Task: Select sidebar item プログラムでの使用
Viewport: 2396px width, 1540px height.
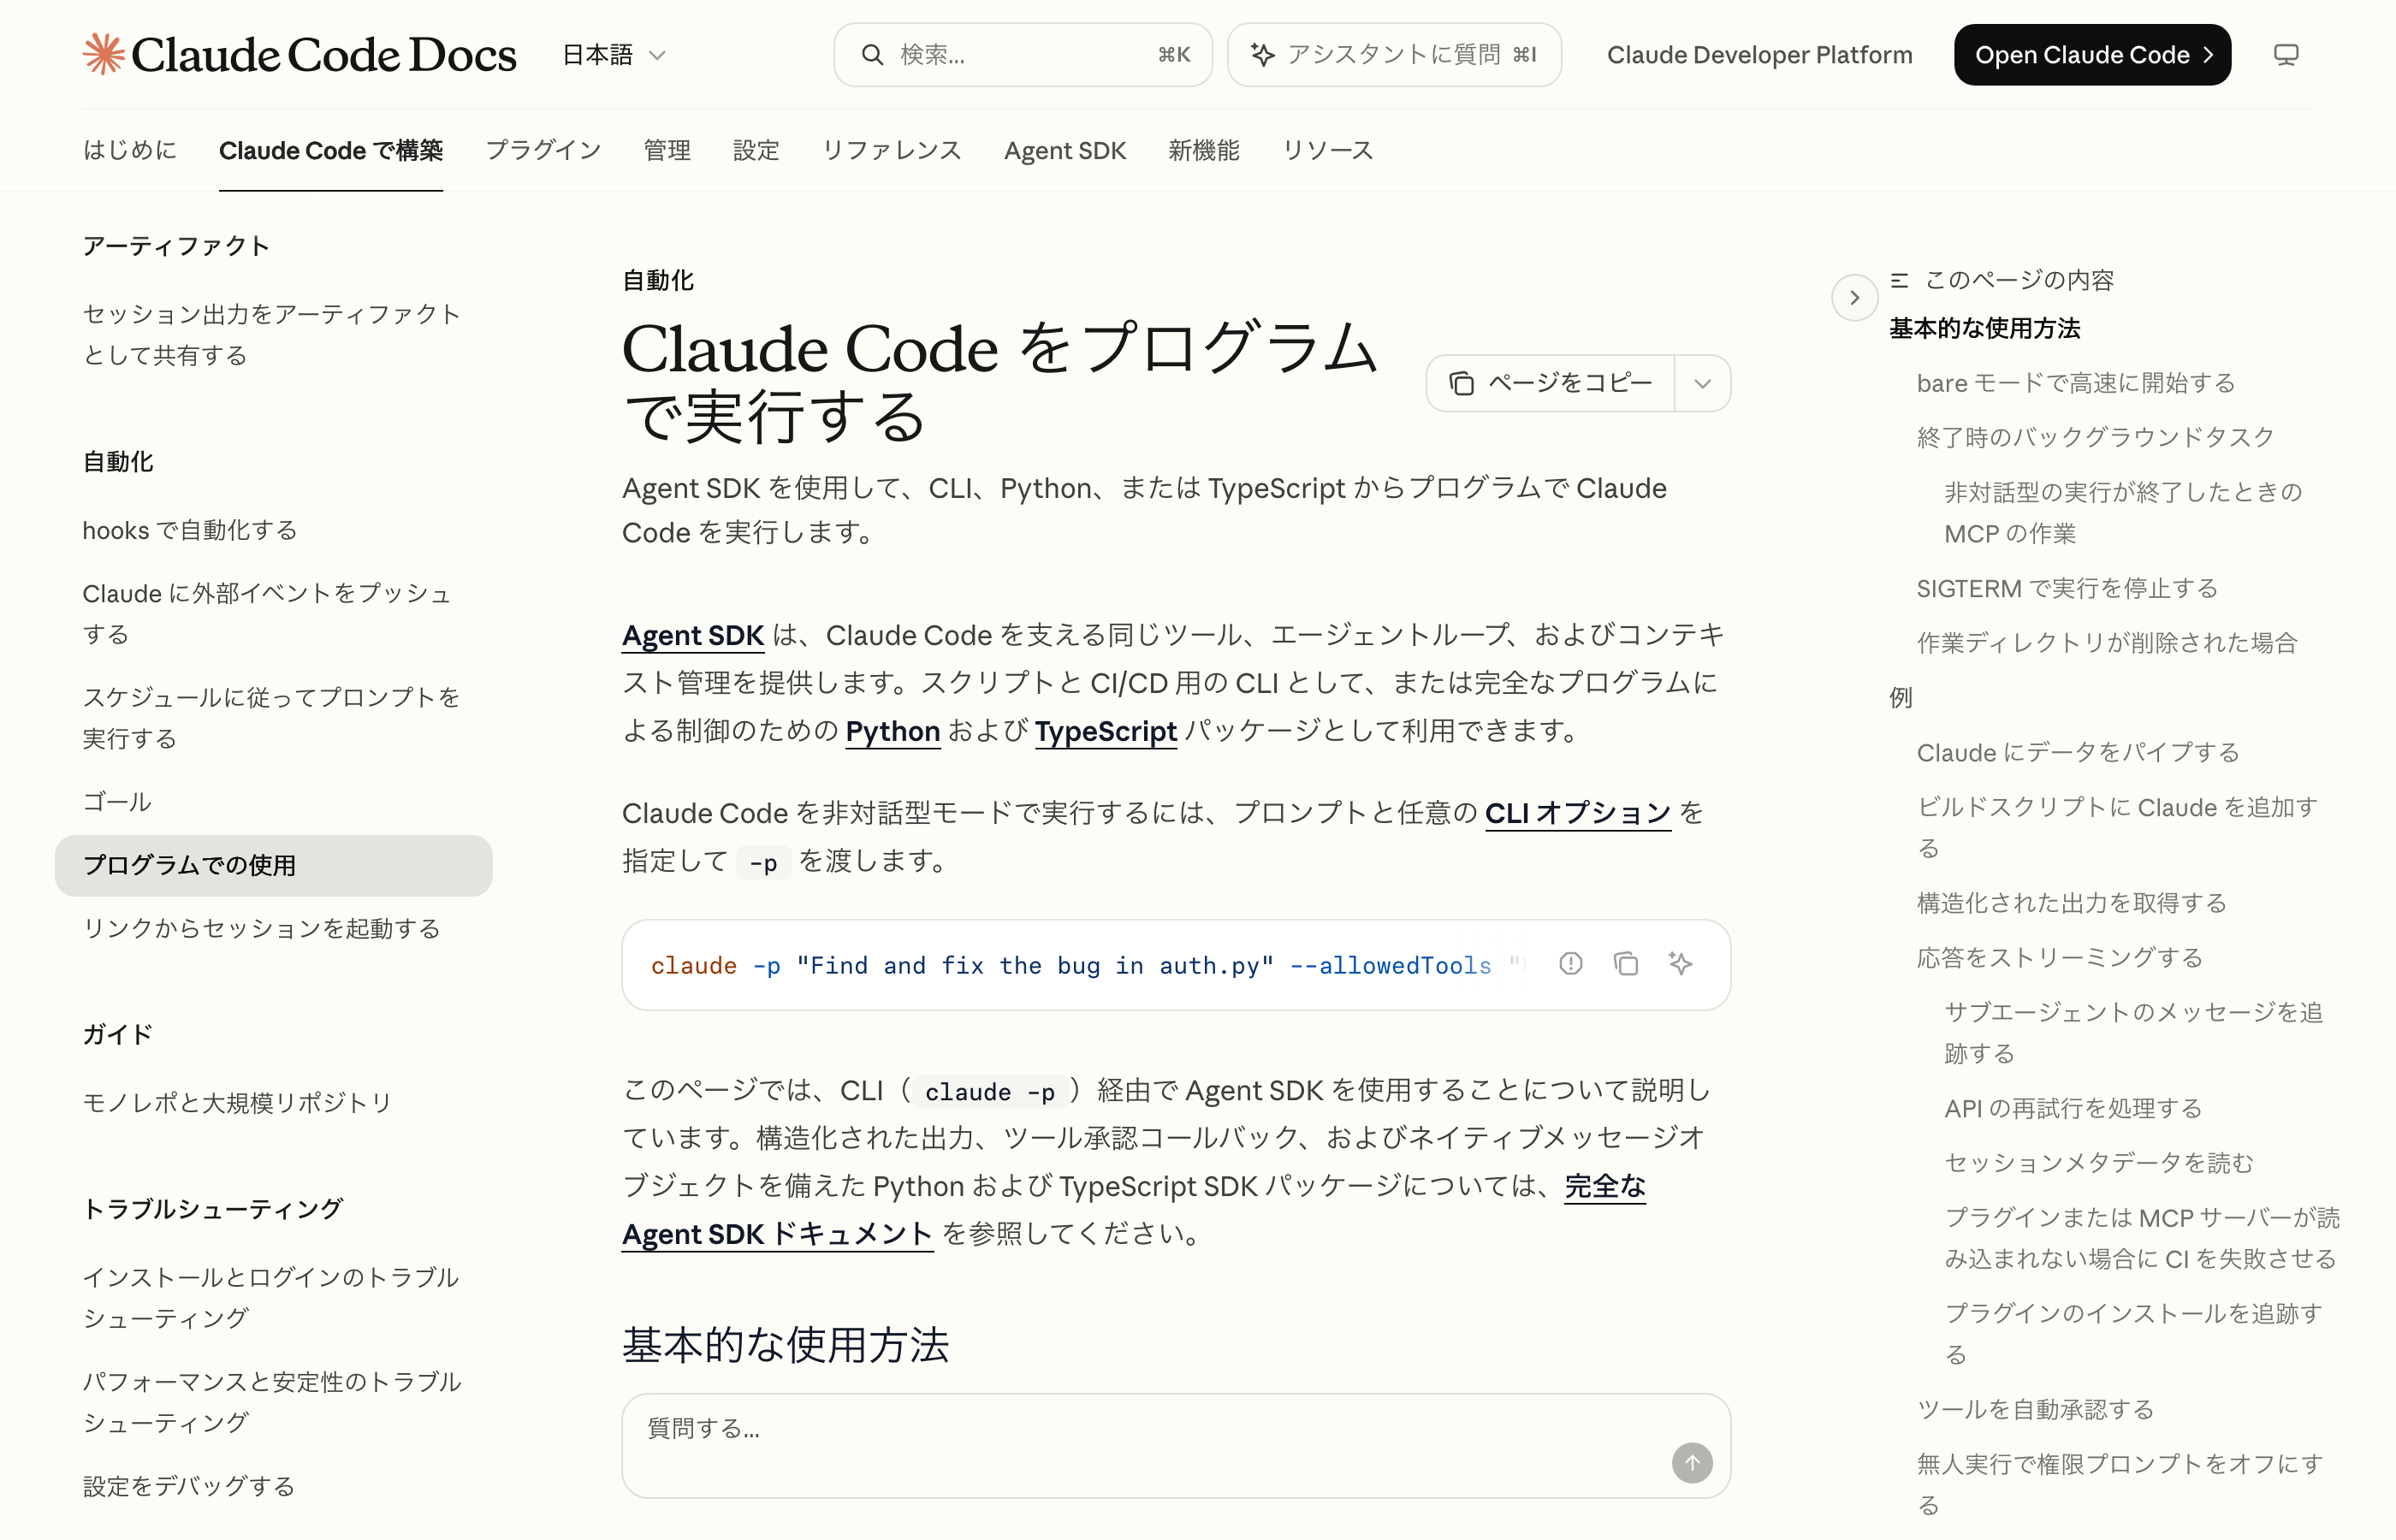Action: click(273, 865)
